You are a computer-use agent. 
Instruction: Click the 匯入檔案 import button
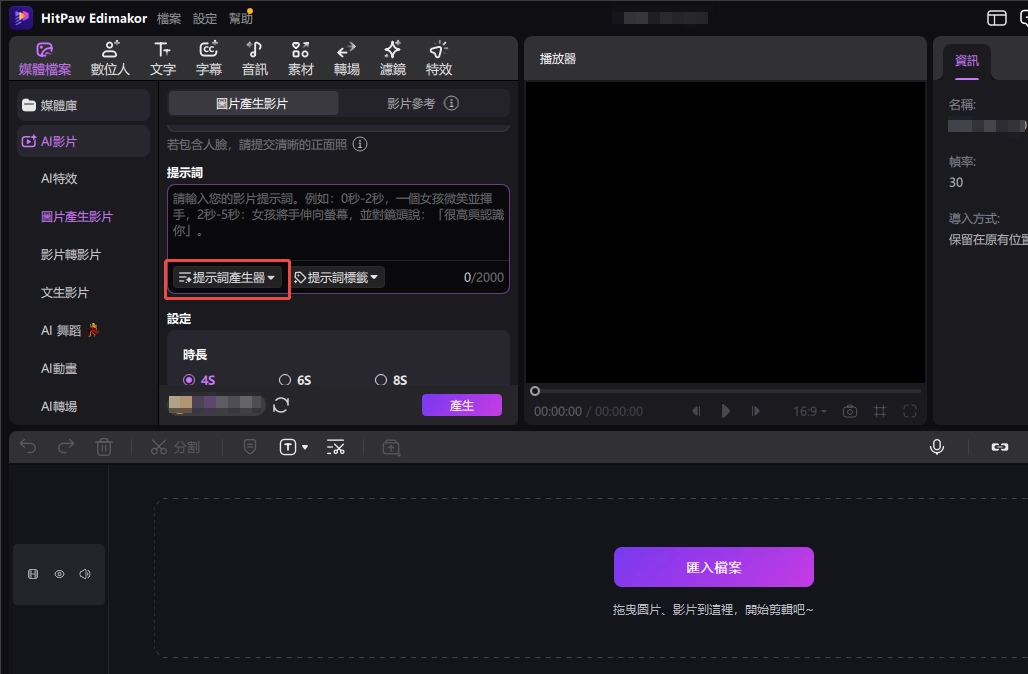point(713,567)
